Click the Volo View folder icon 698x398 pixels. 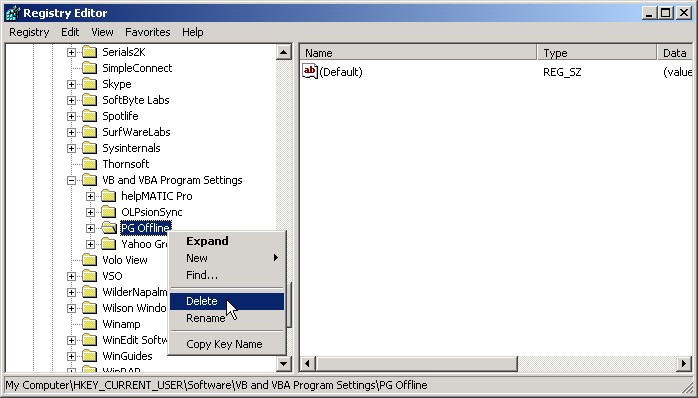[89, 260]
